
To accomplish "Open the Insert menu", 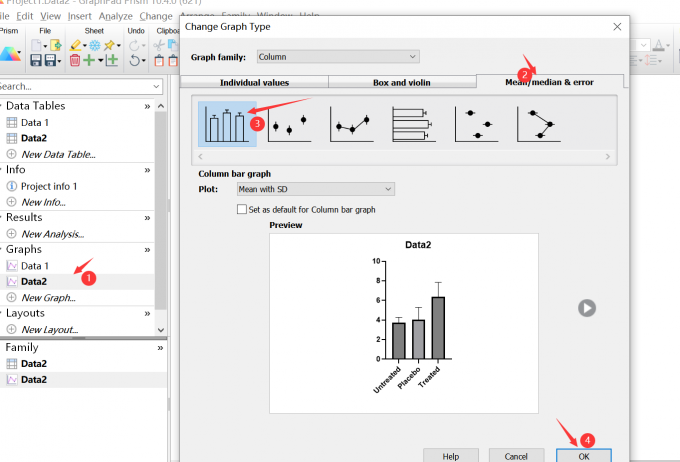I will click(x=80, y=16).
